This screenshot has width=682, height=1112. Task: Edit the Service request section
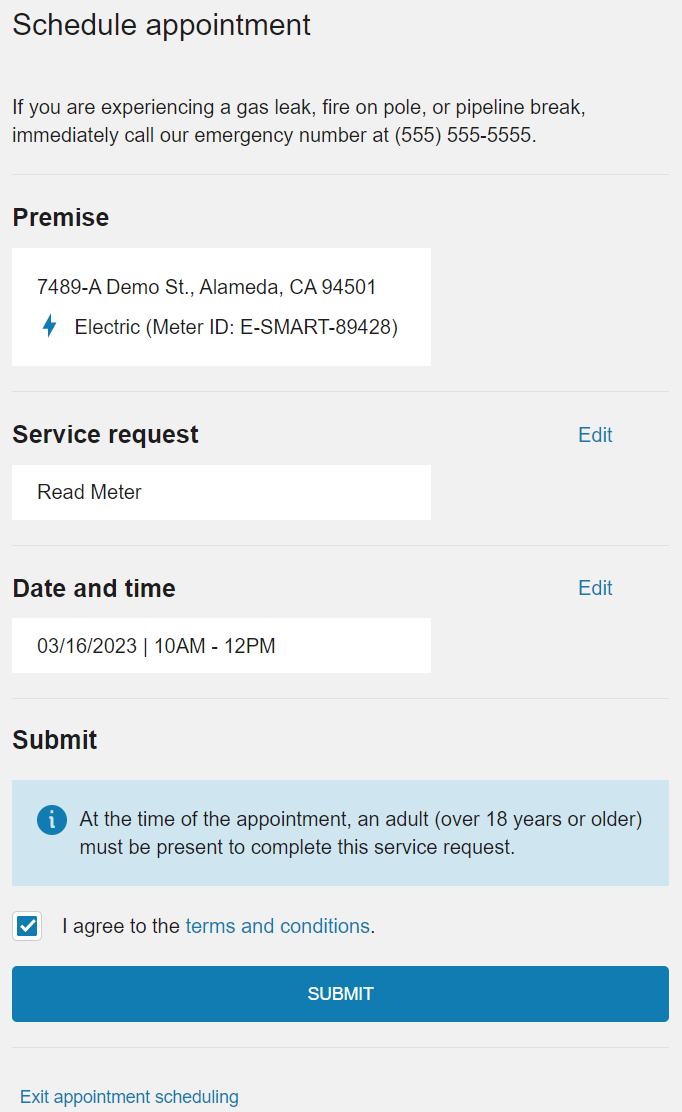coord(594,435)
